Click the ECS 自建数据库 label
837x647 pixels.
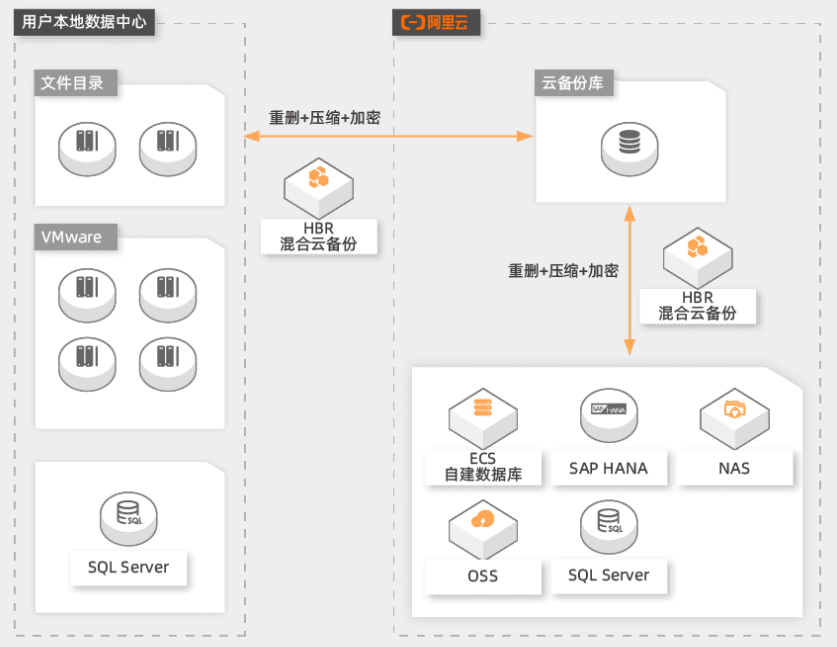tap(483, 467)
